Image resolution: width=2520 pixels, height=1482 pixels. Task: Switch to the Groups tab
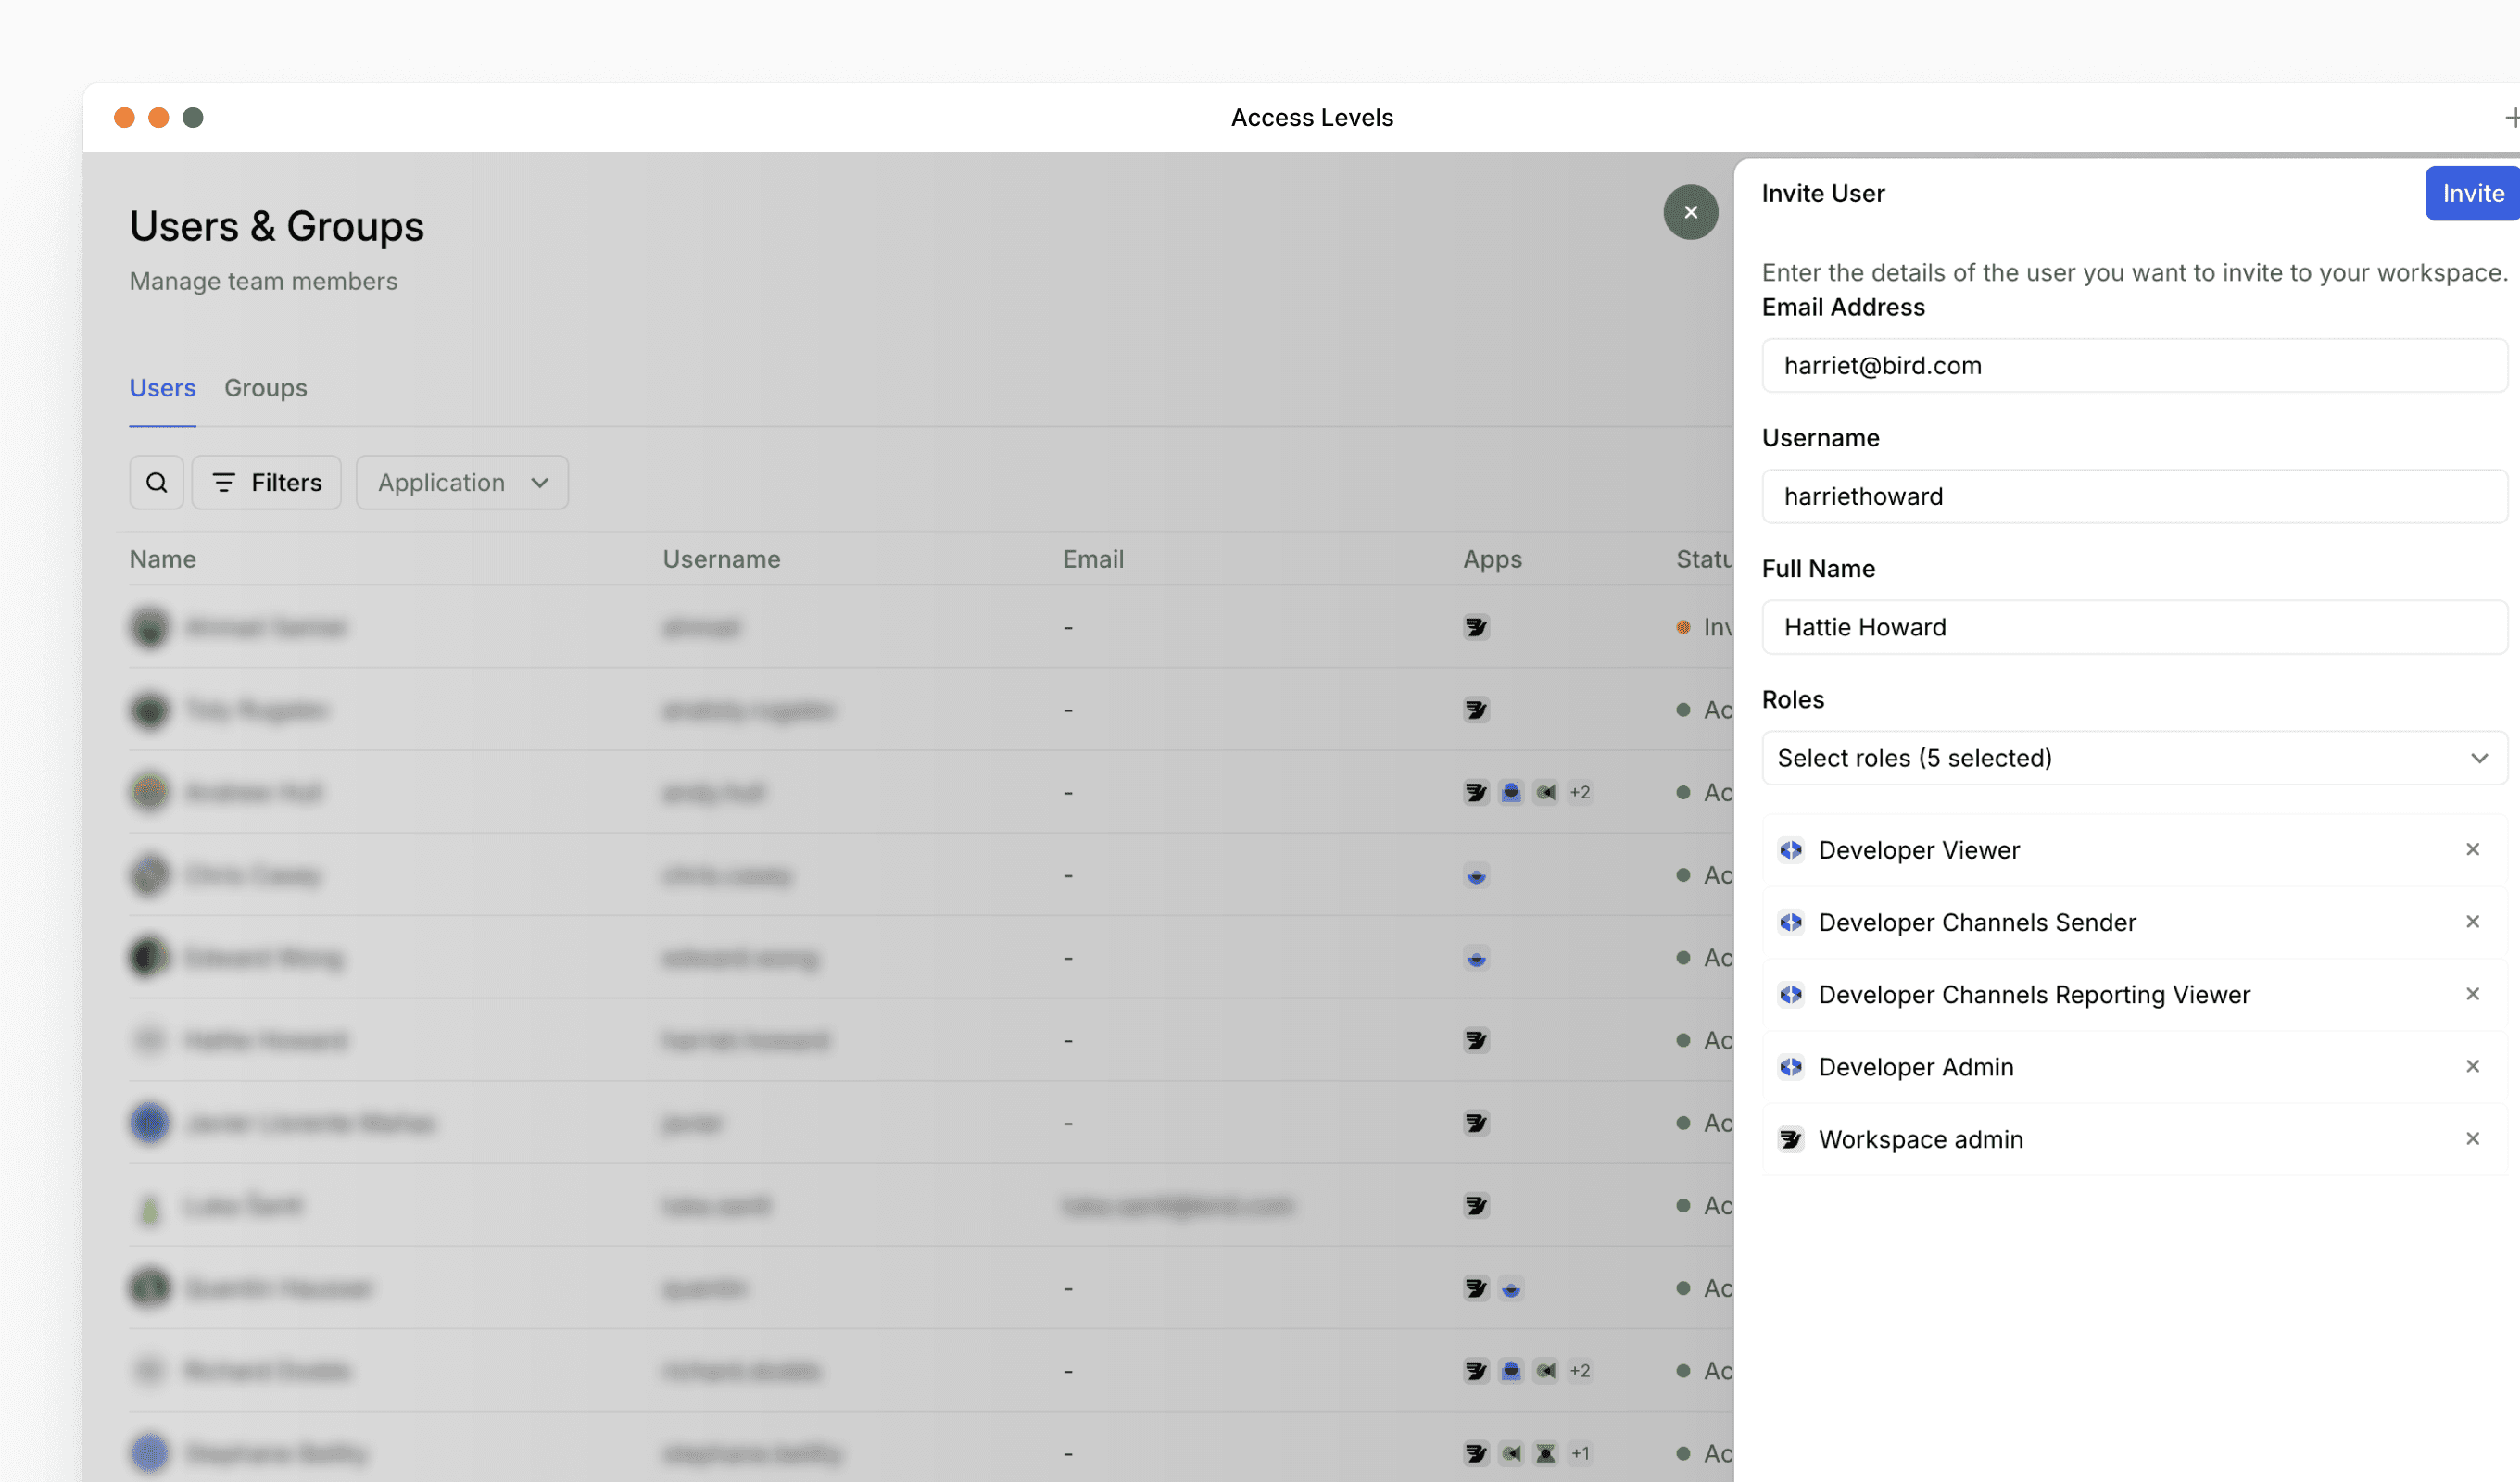tap(265, 388)
